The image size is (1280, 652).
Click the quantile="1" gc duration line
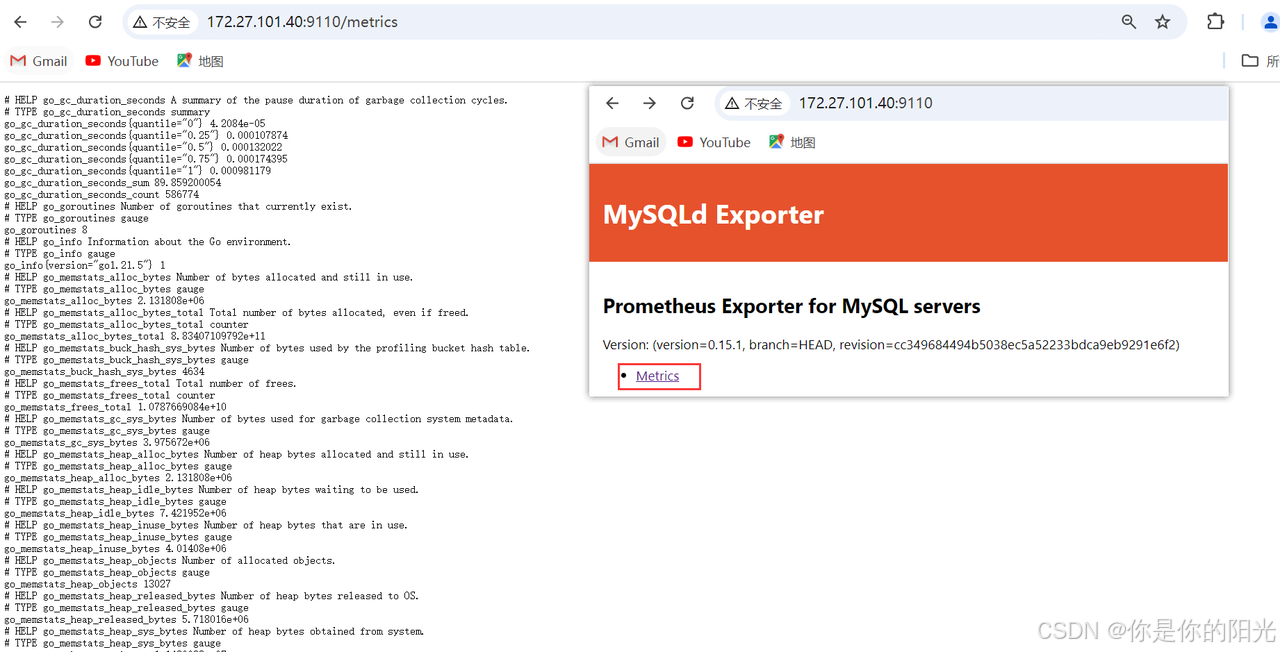point(137,171)
